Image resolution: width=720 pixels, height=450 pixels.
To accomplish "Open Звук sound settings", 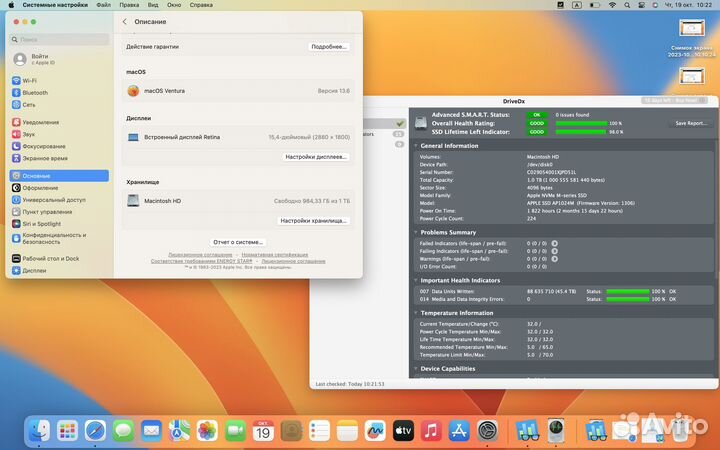I will 59,134.
